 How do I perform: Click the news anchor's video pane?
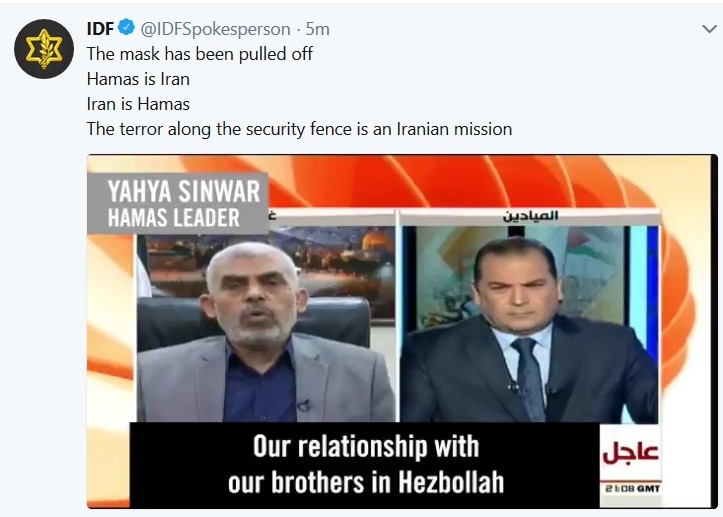point(530,323)
